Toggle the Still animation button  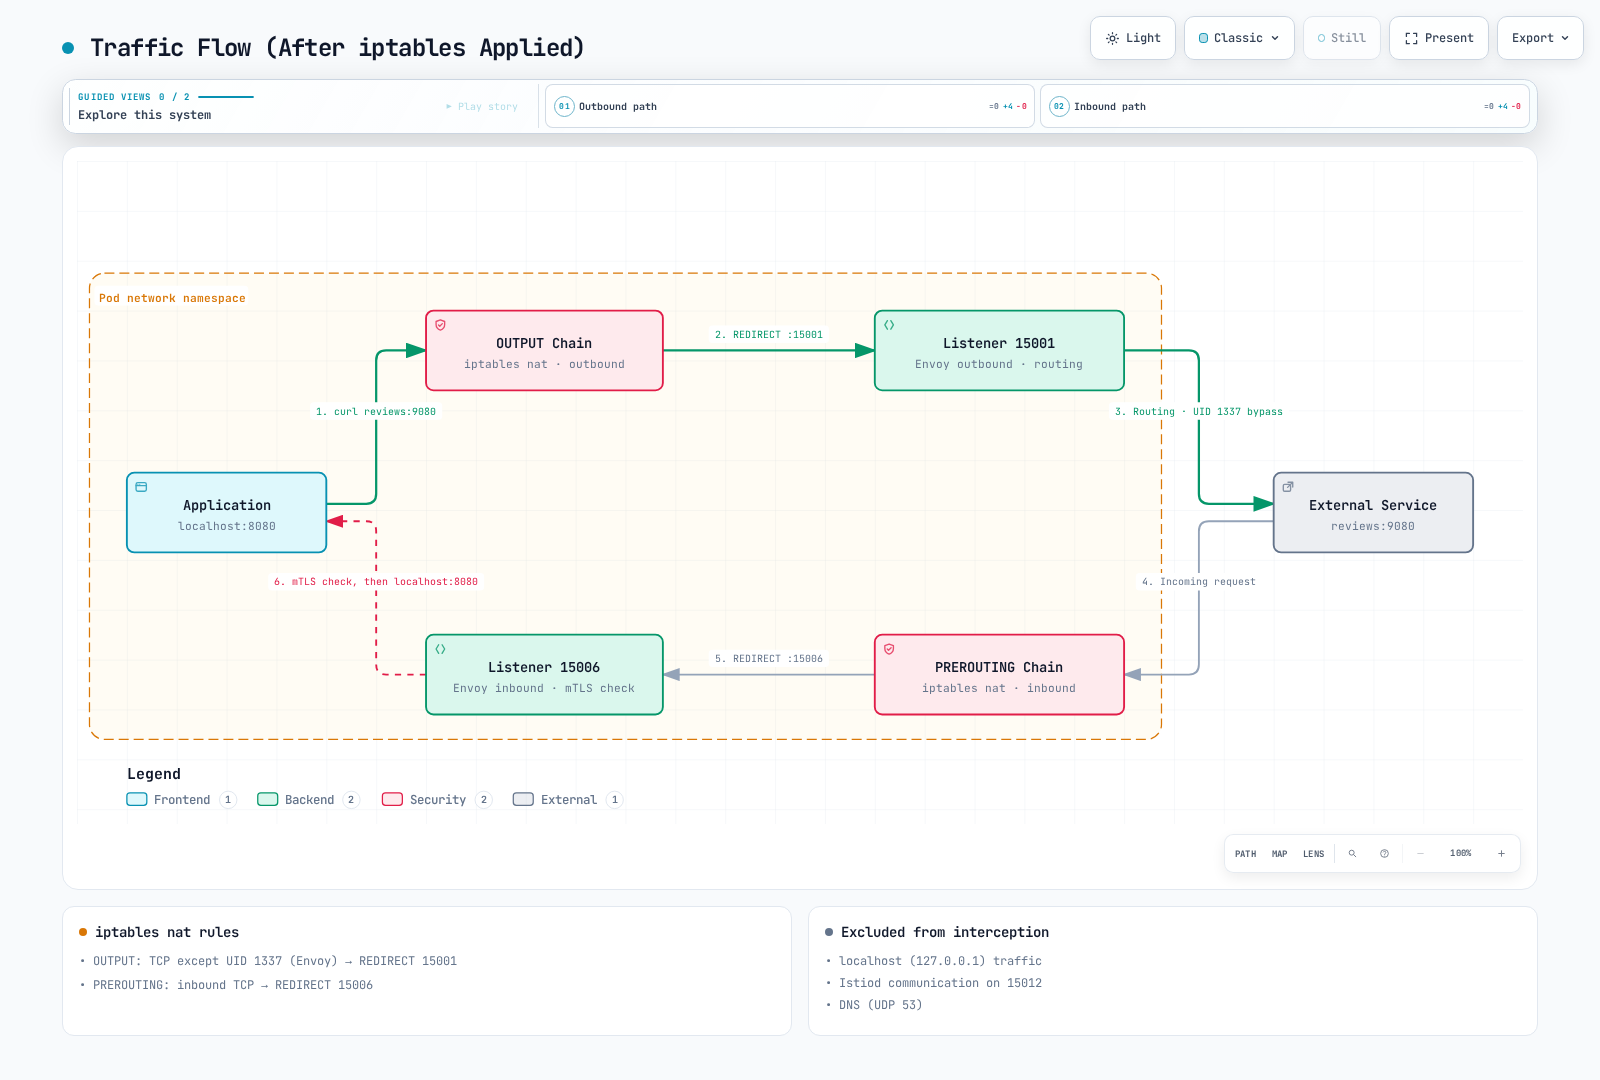1341,38
